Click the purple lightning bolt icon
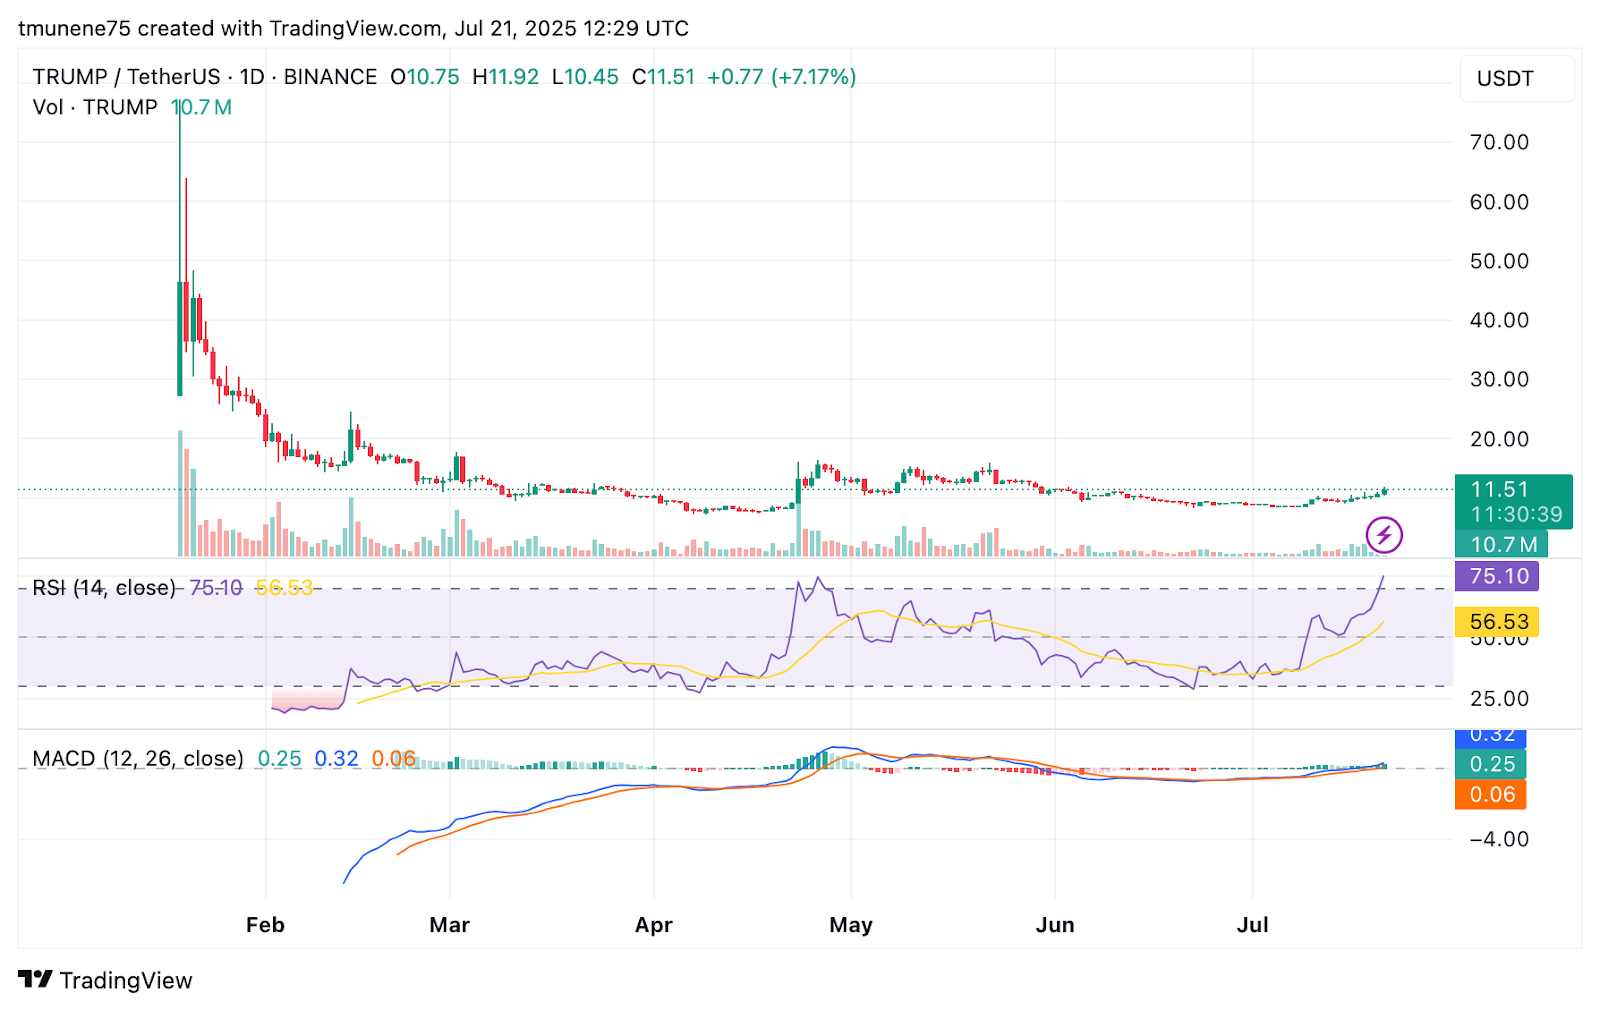The width and height of the screenshot is (1600, 1011). (x=1384, y=535)
